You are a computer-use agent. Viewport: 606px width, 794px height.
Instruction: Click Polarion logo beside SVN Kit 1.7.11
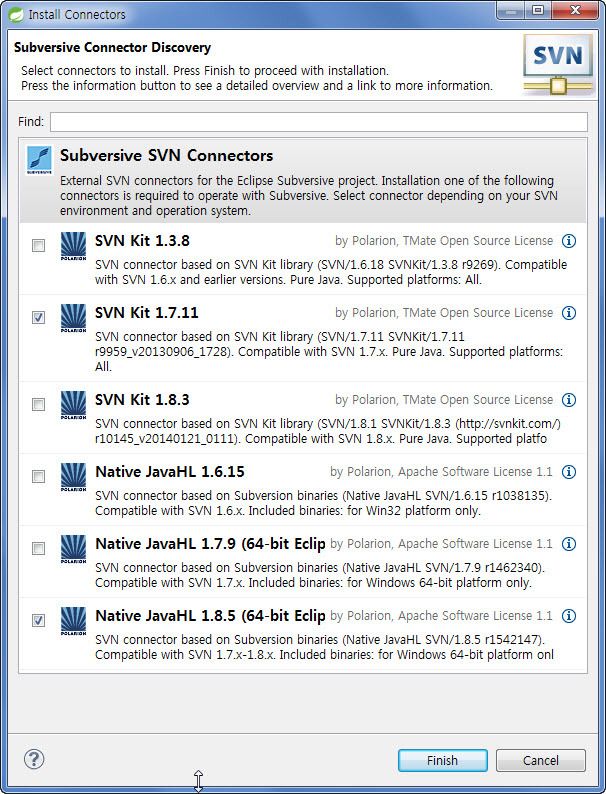pos(73,318)
